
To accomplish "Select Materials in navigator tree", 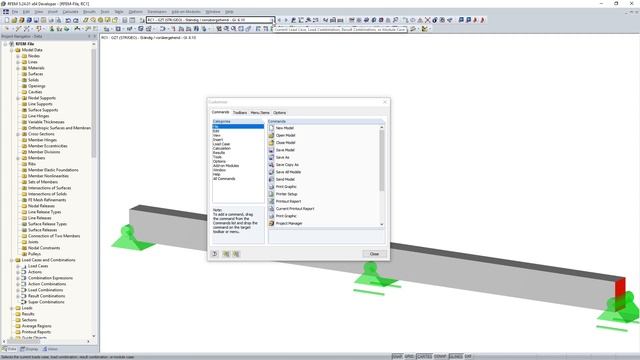I will (x=36, y=68).
